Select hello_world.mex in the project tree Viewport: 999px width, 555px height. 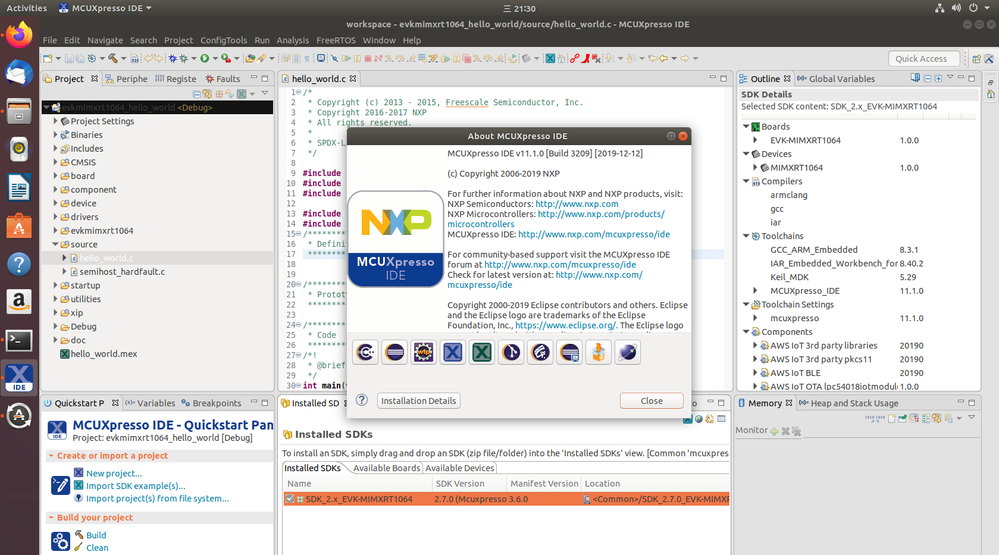pos(104,354)
